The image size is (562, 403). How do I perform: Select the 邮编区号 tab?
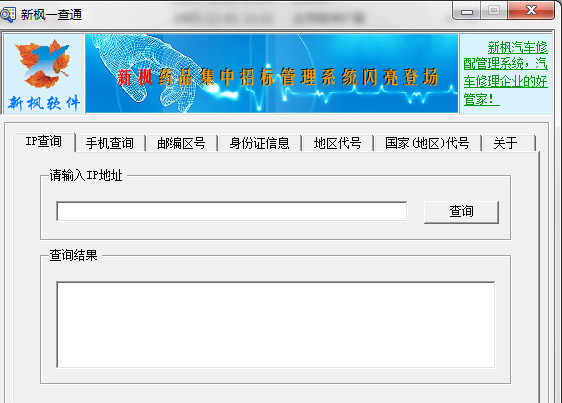[x=181, y=143]
